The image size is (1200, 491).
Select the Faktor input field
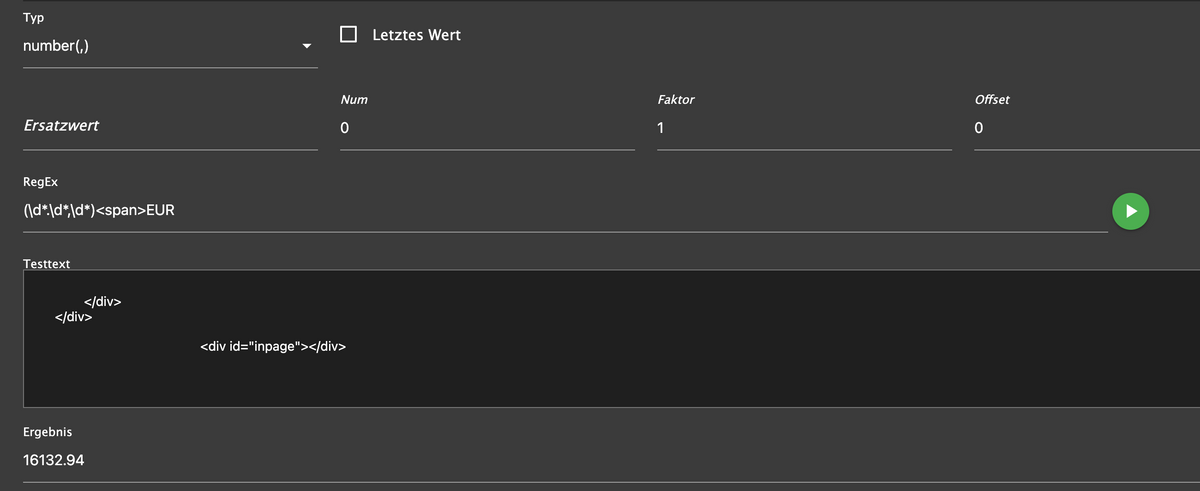click(803, 129)
